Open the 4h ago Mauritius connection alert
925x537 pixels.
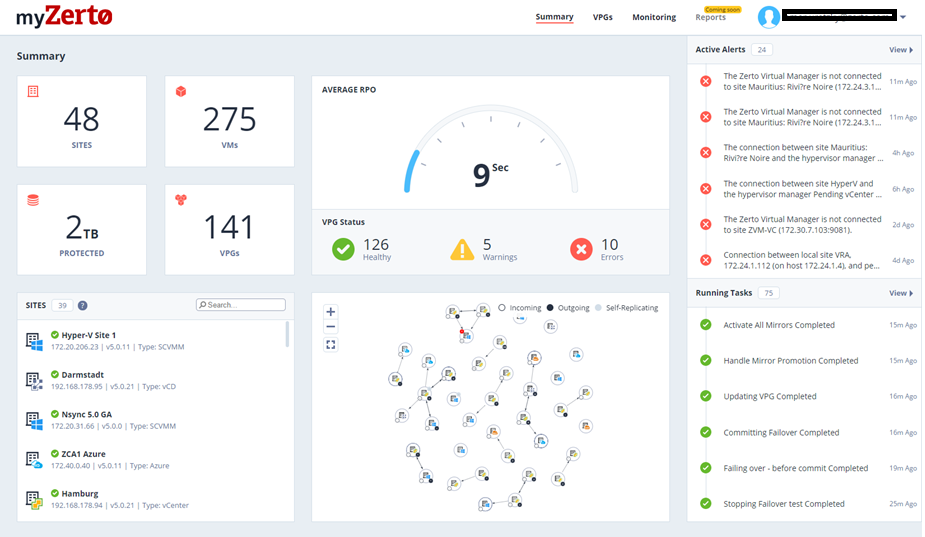(805, 153)
